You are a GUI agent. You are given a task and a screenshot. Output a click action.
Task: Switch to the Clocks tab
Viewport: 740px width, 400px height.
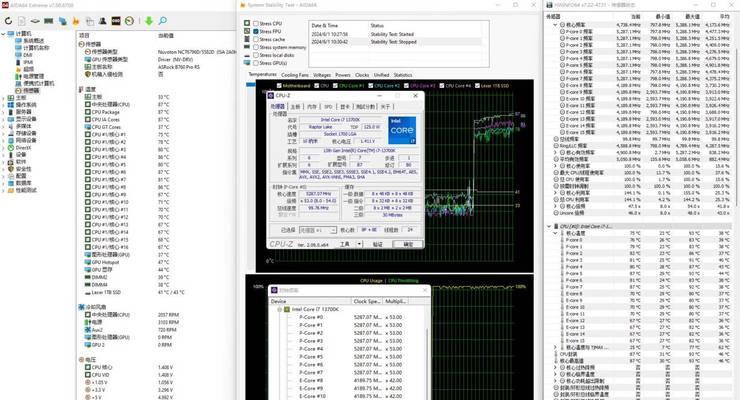pos(362,75)
